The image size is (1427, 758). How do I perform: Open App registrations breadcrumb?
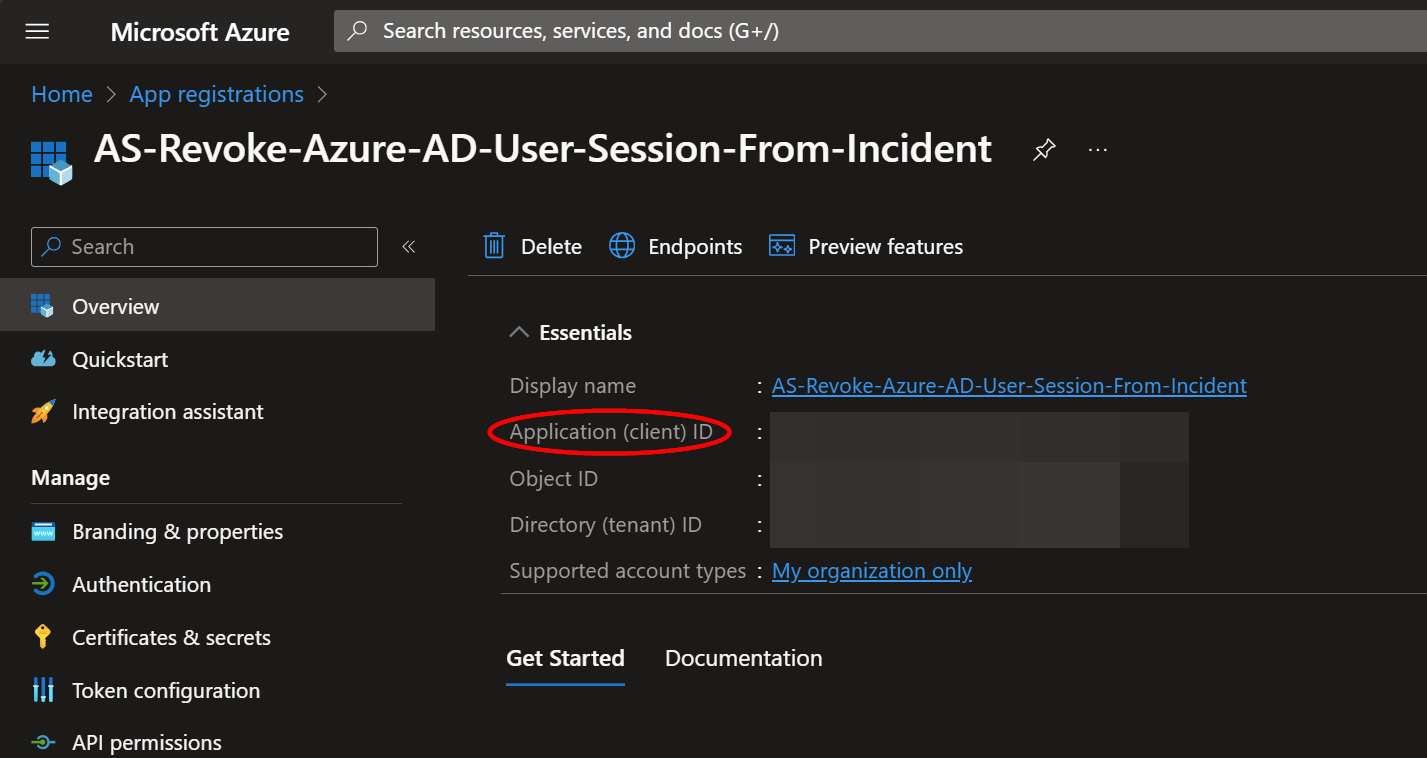tap(217, 94)
